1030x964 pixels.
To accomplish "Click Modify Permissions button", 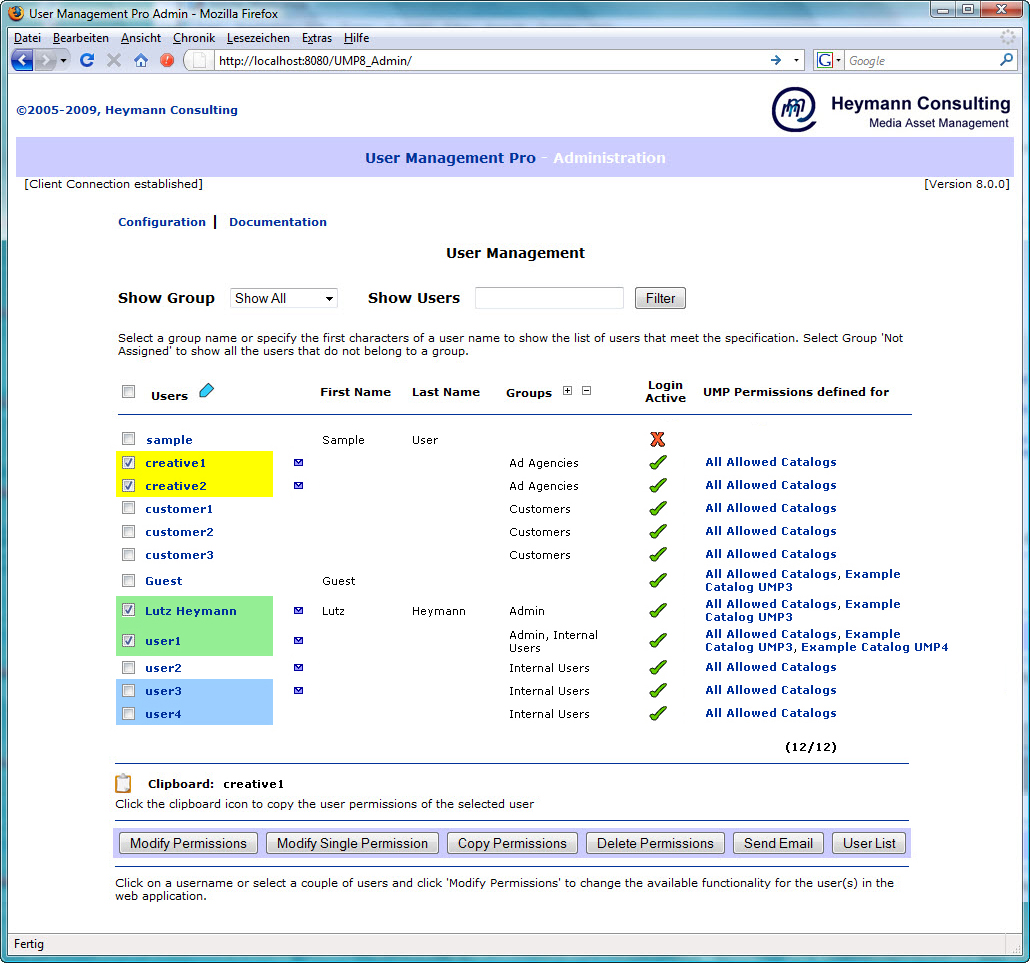I will pos(188,843).
